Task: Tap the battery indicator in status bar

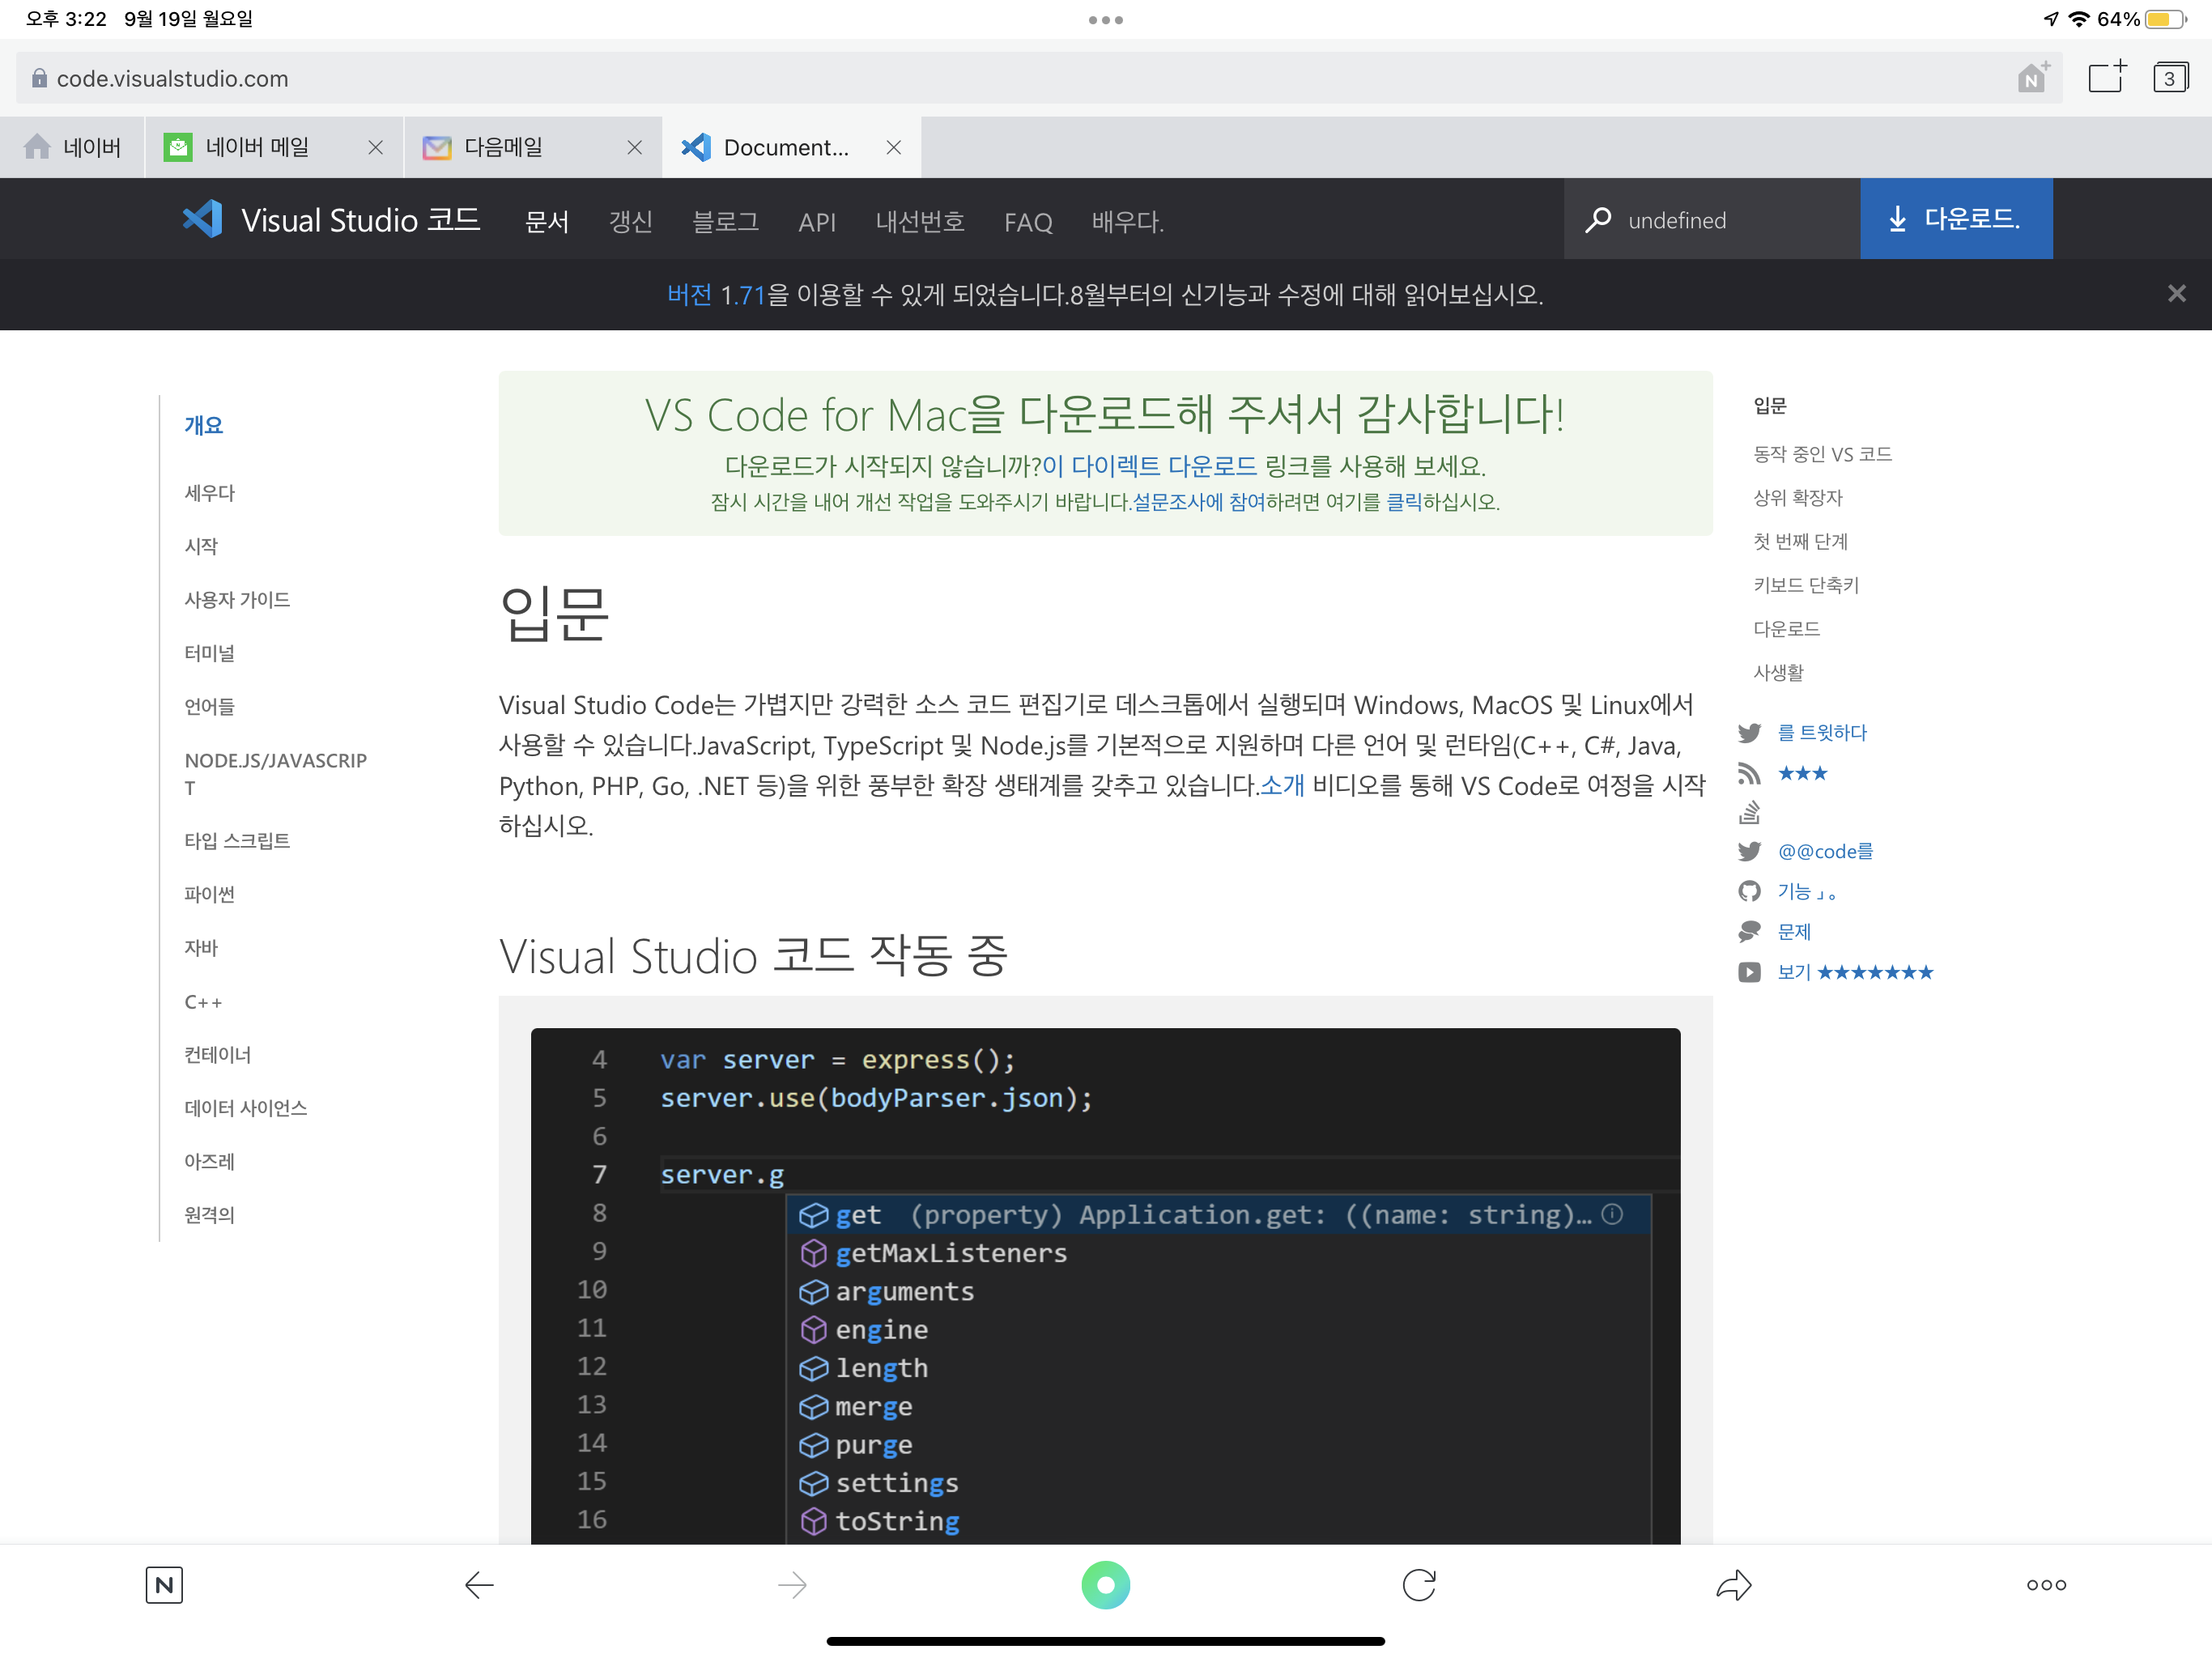Action: pos(2165,19)
